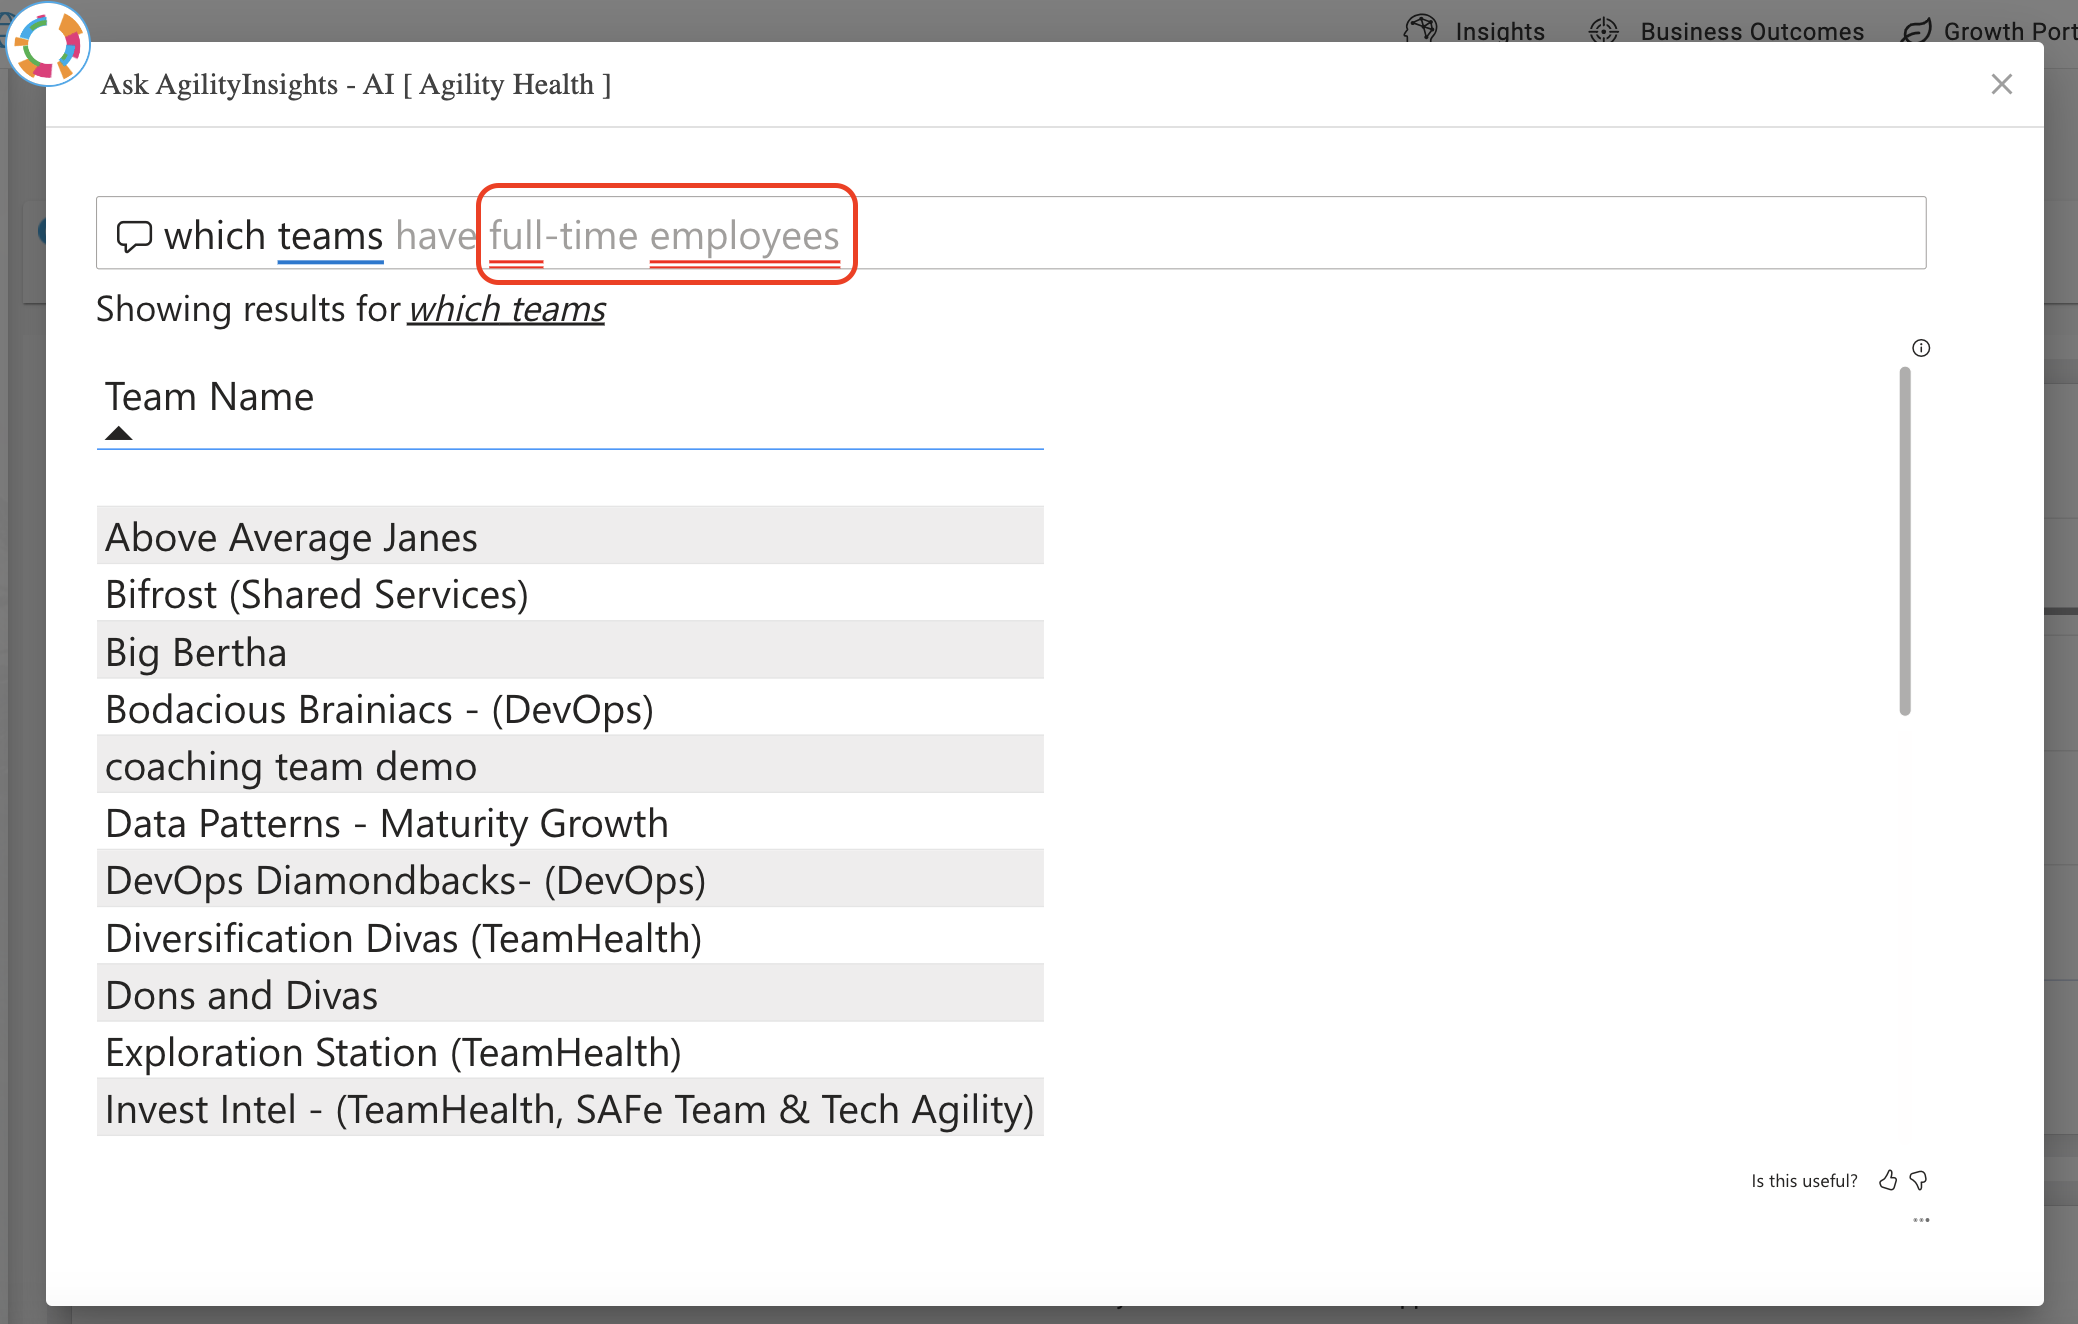Screen dimensions: 2078x1324
Task: Select the 'Big Bertha' row
Action: point(570,650)
